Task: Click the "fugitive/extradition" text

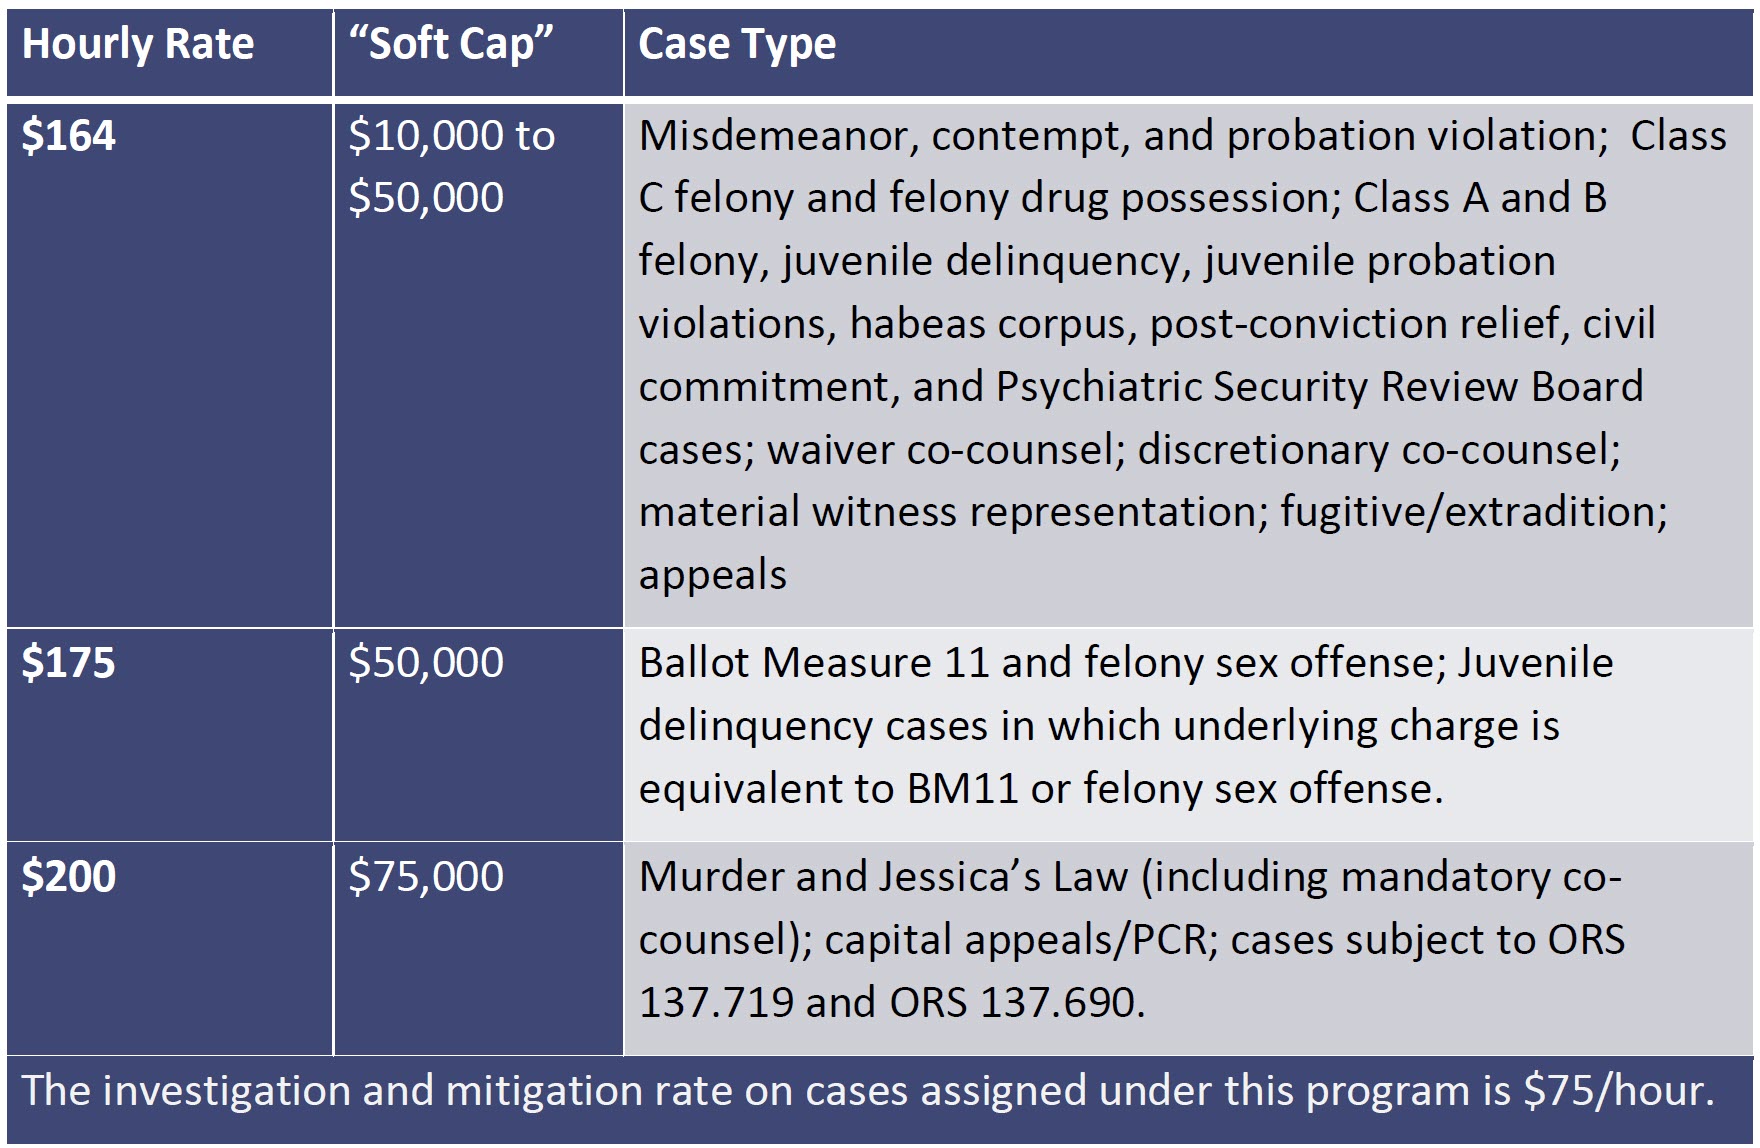Action: (x=1473, y=512)
